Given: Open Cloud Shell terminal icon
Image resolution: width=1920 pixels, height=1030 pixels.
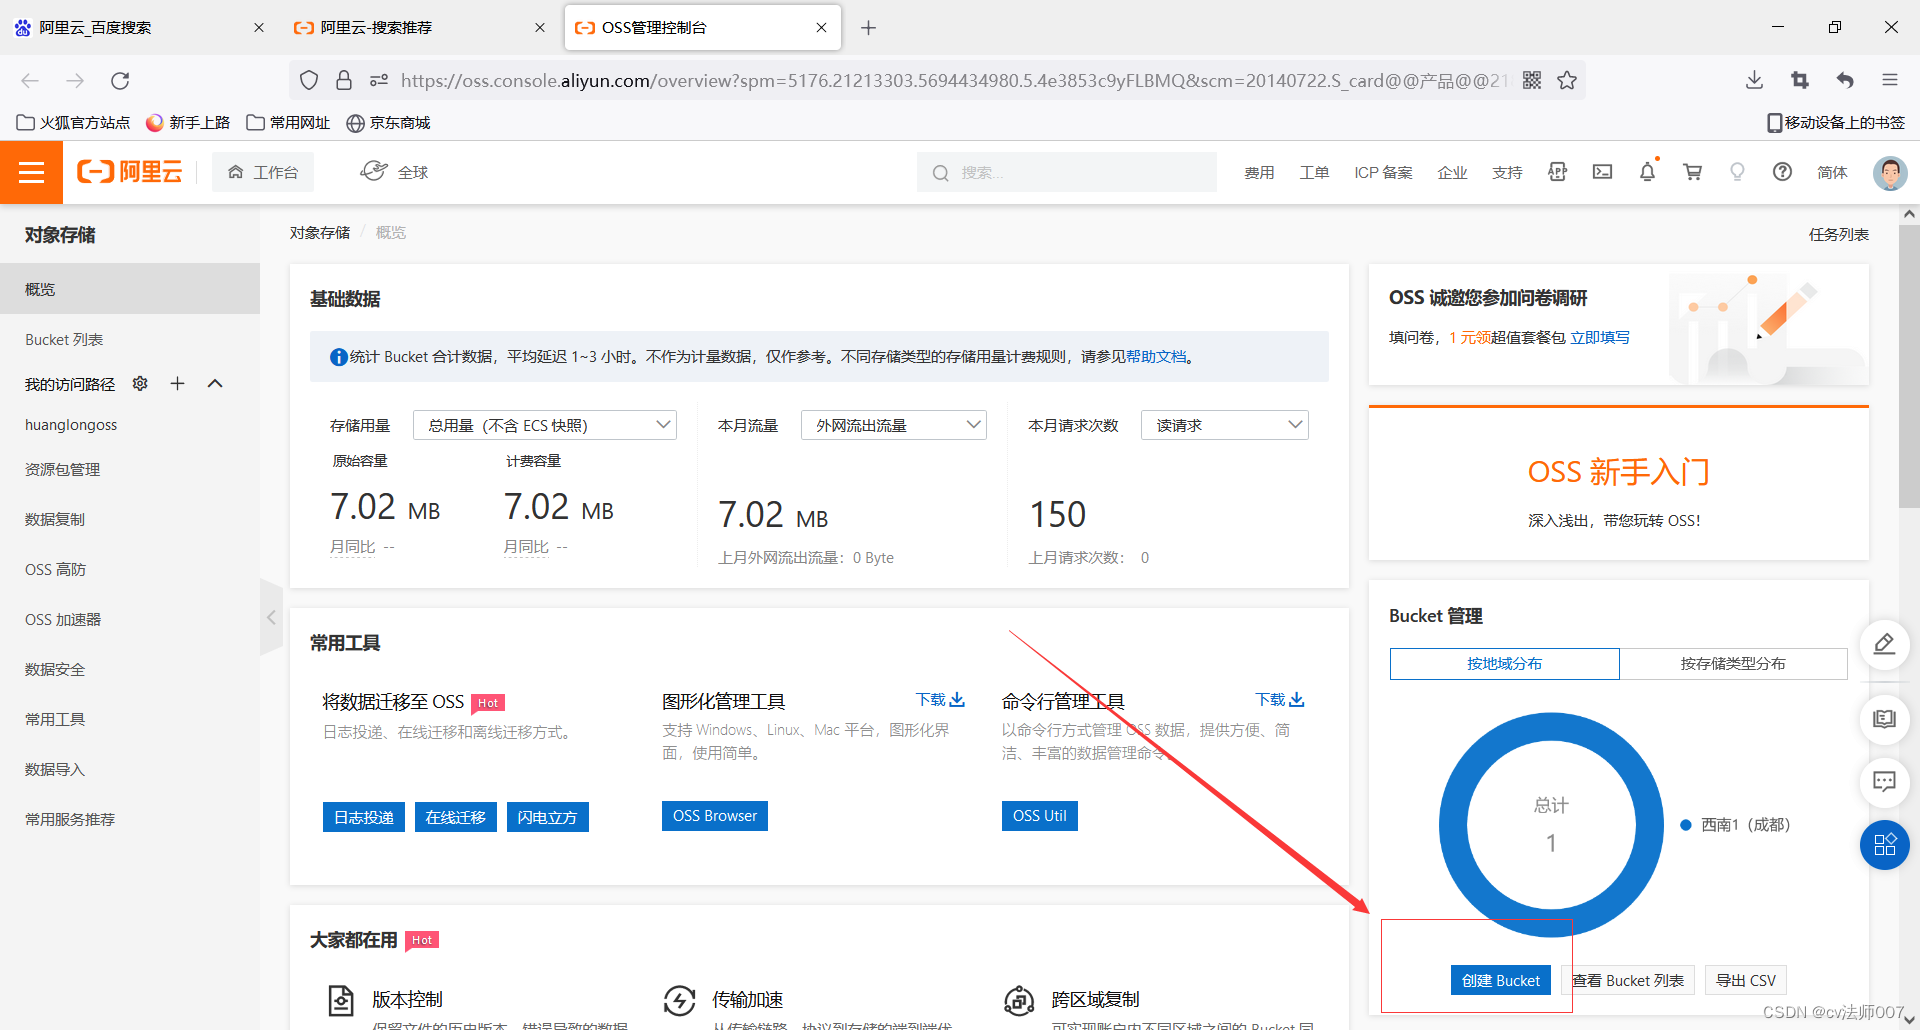Looking at the screenshot, I should [x=1602, y=172].
